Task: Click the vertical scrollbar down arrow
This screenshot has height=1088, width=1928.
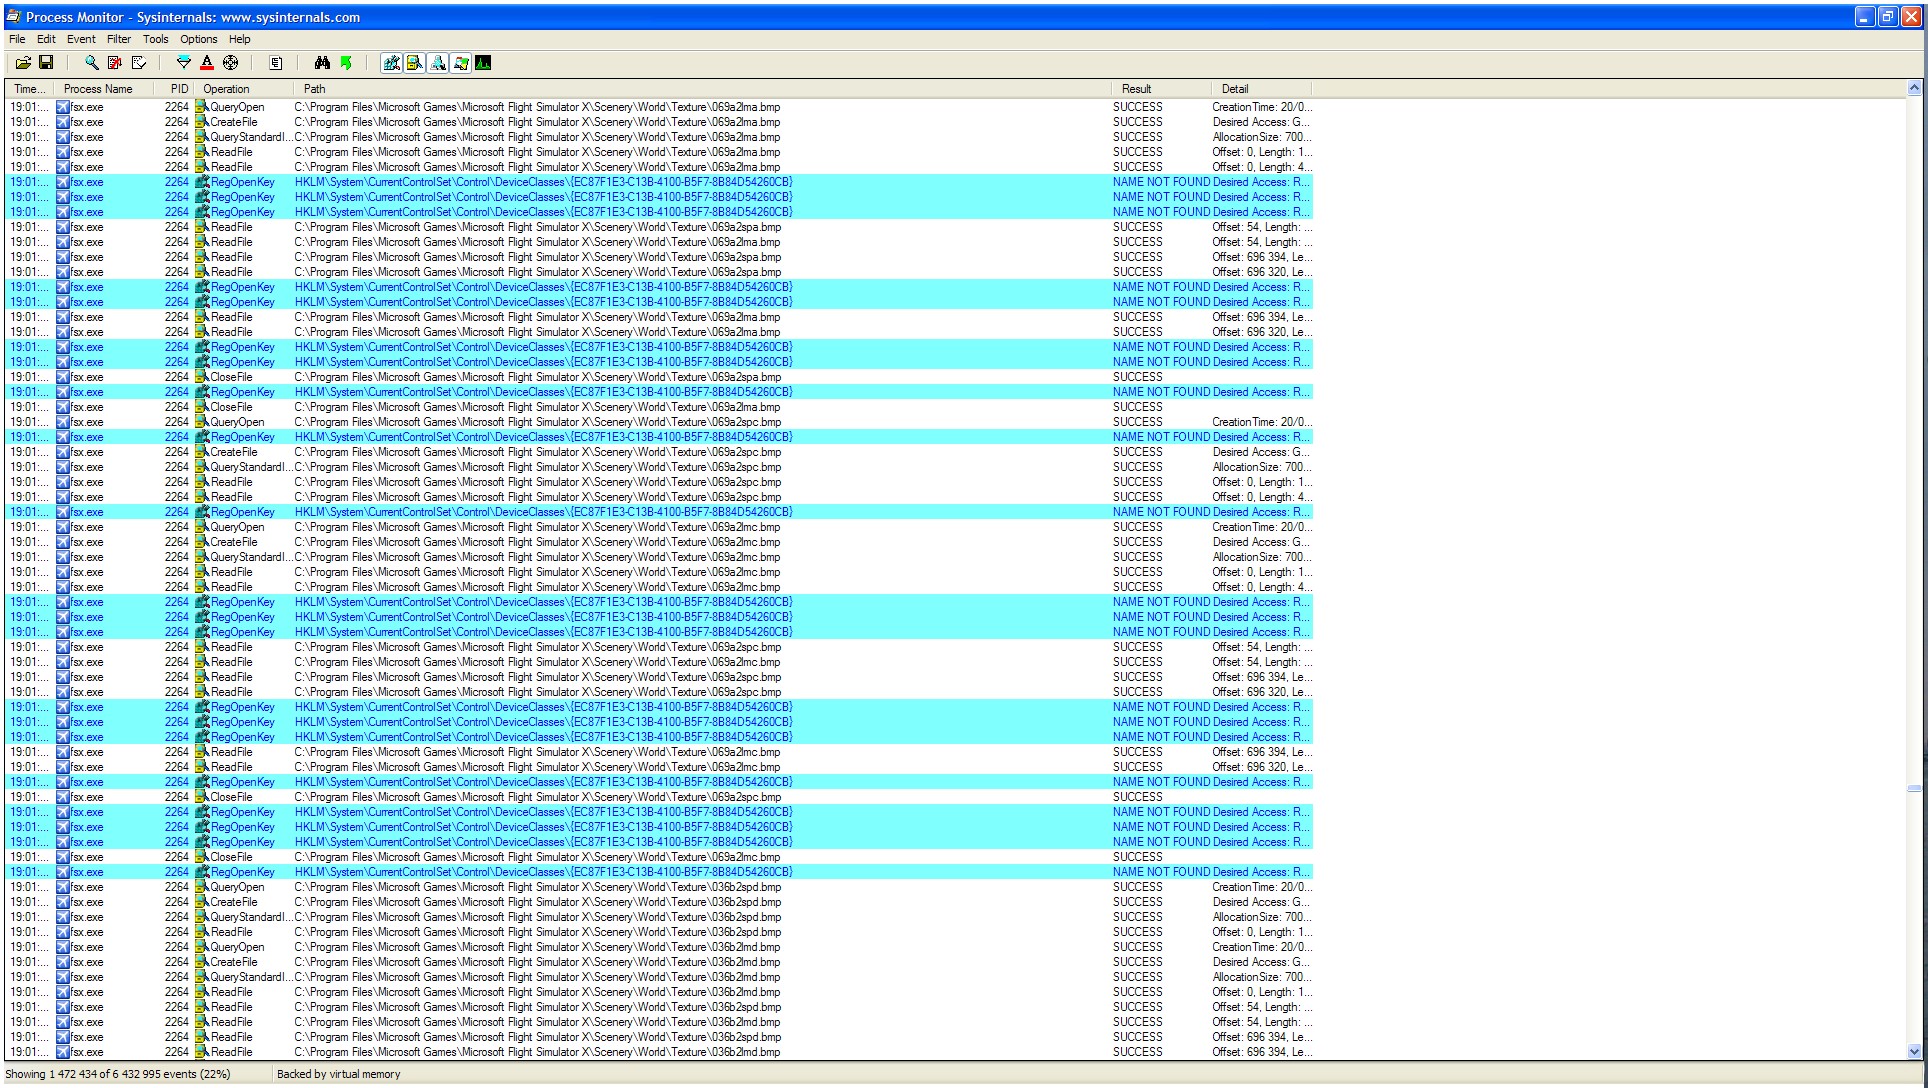Action: coord(1914,1051)
